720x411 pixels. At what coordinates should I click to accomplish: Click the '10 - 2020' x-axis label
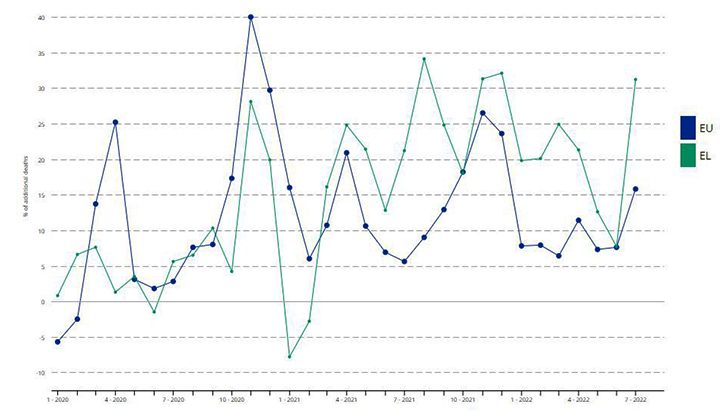click(x=231, y=399)
